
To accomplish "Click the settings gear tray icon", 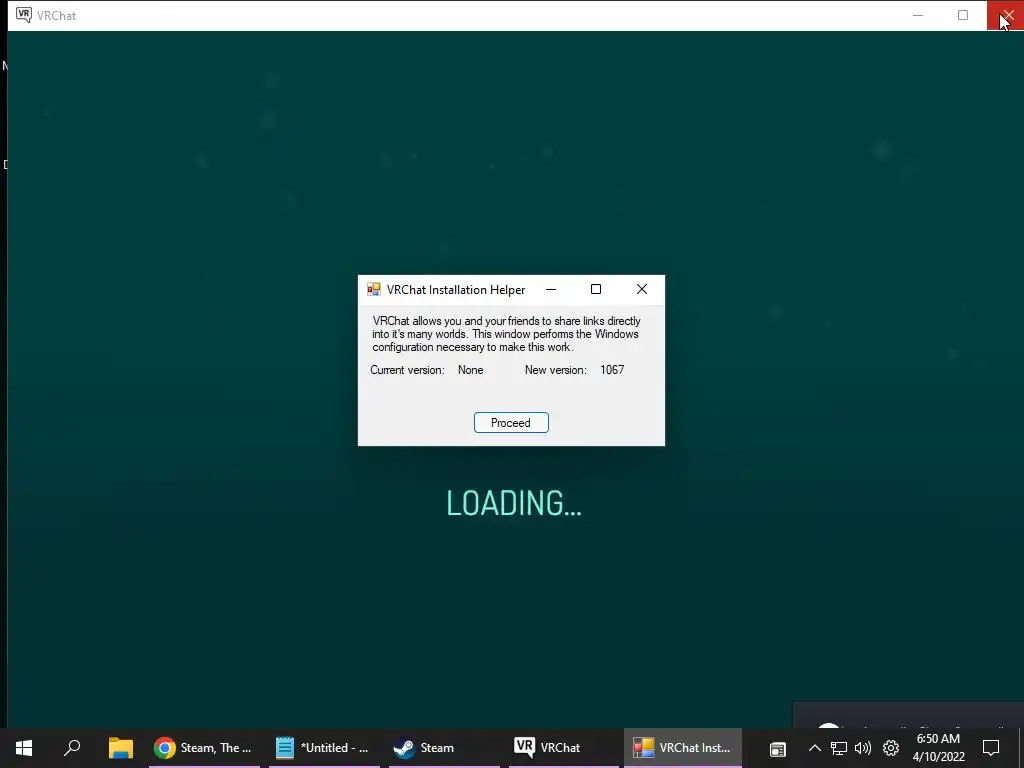I will point(891,748).
